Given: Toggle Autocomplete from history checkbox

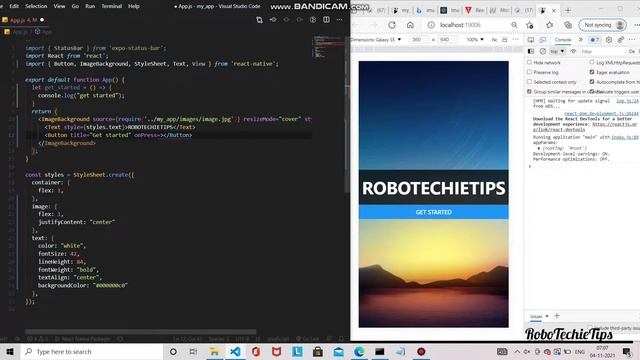Looking at the screenshot, I should coord(592,82).
